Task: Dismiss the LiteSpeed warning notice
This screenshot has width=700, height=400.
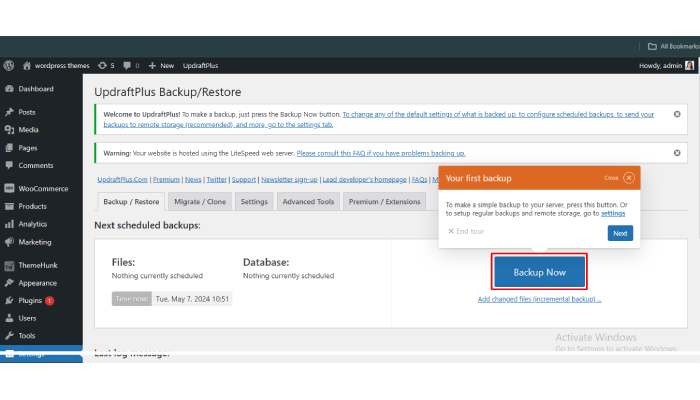Action: coord(677,153)
